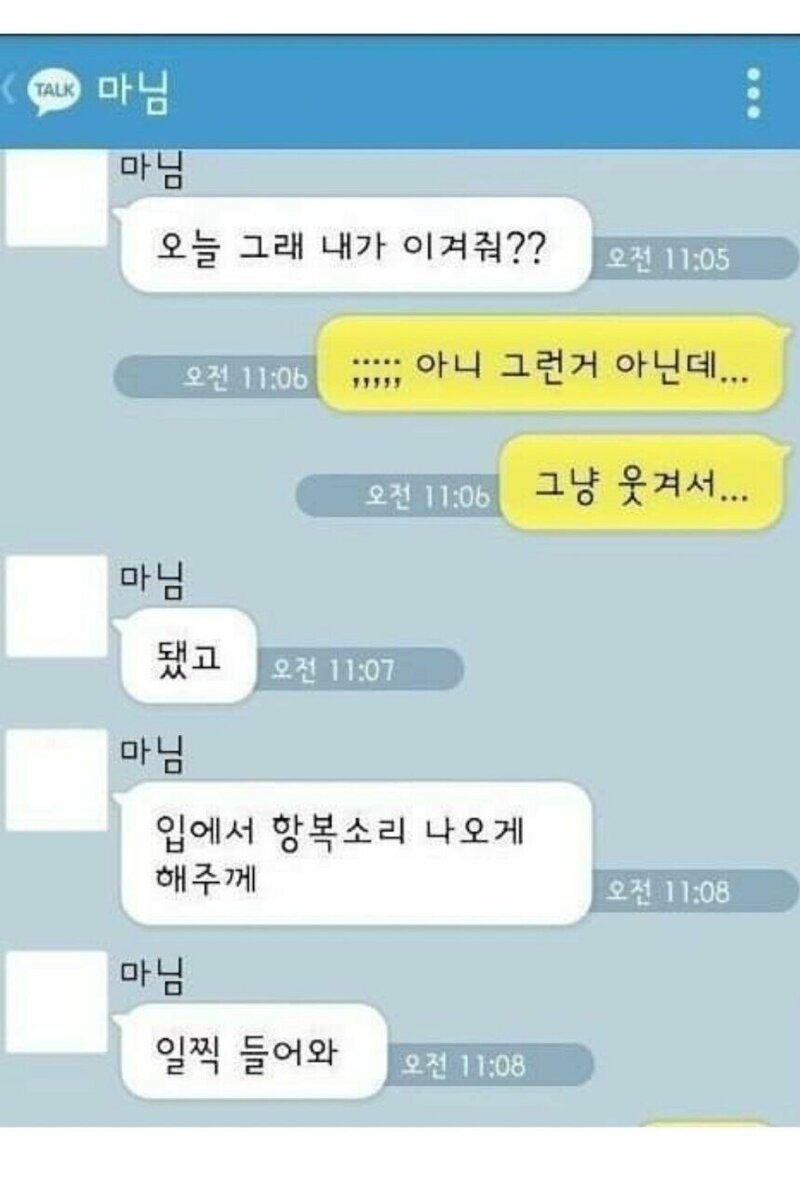Click sender name 마님 above '됐고'

pos(152,581)
